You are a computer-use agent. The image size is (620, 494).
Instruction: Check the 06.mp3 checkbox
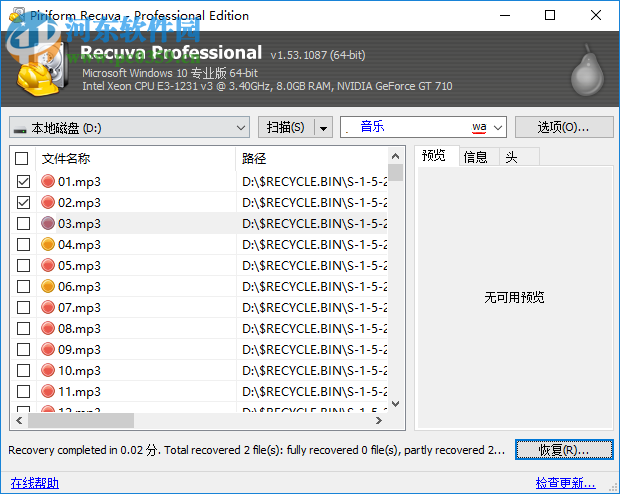[x=23, y=286]
